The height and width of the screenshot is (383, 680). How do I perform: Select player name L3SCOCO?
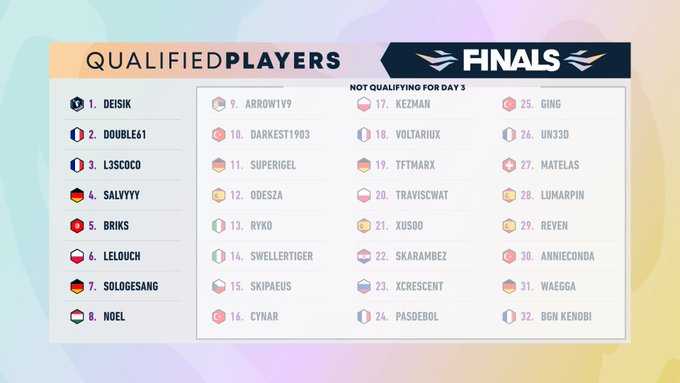click(122, 165)
